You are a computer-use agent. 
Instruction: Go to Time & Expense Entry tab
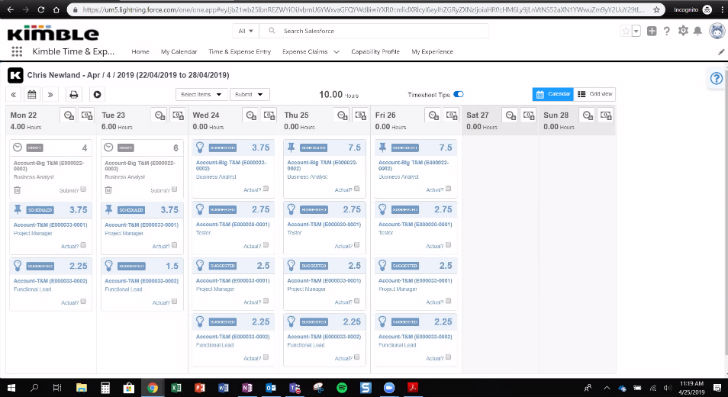pos(240,52)
